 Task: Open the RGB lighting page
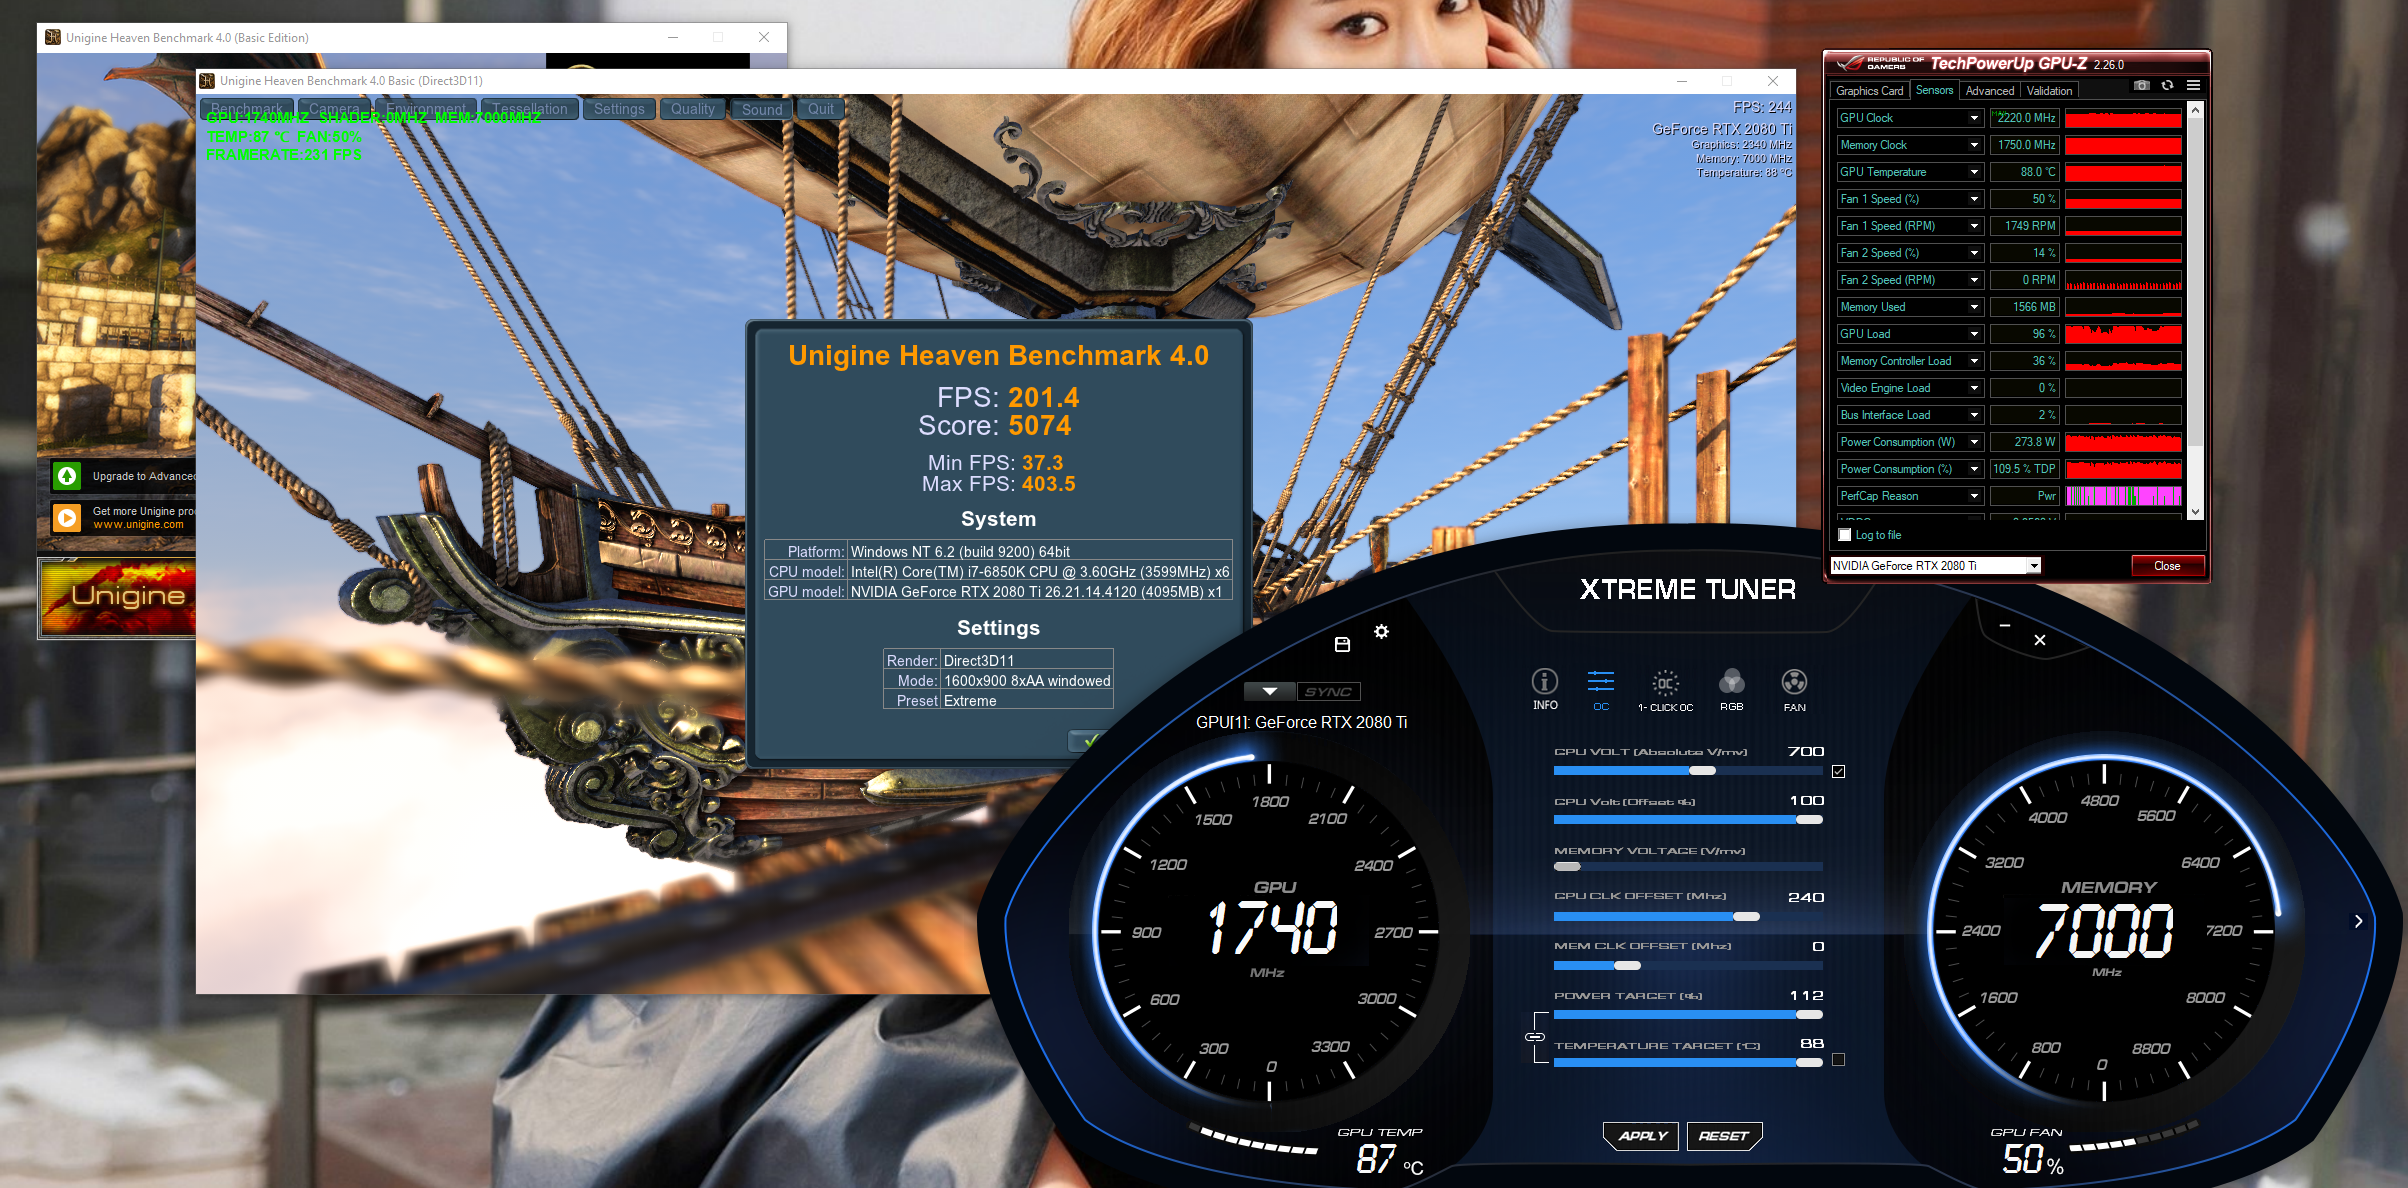click(x=1731, y=690)
